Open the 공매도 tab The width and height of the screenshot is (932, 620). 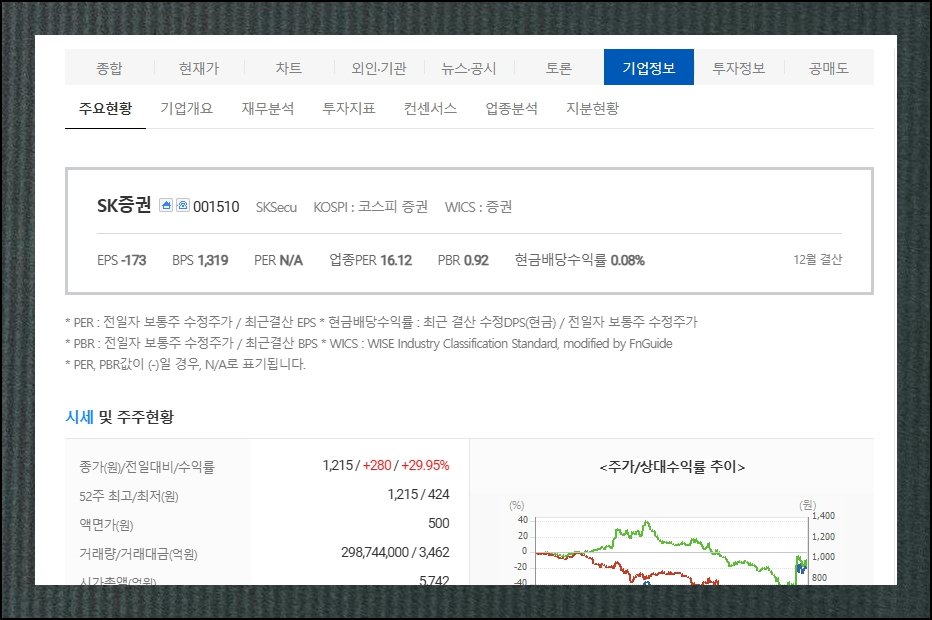(x=829, y=68)
